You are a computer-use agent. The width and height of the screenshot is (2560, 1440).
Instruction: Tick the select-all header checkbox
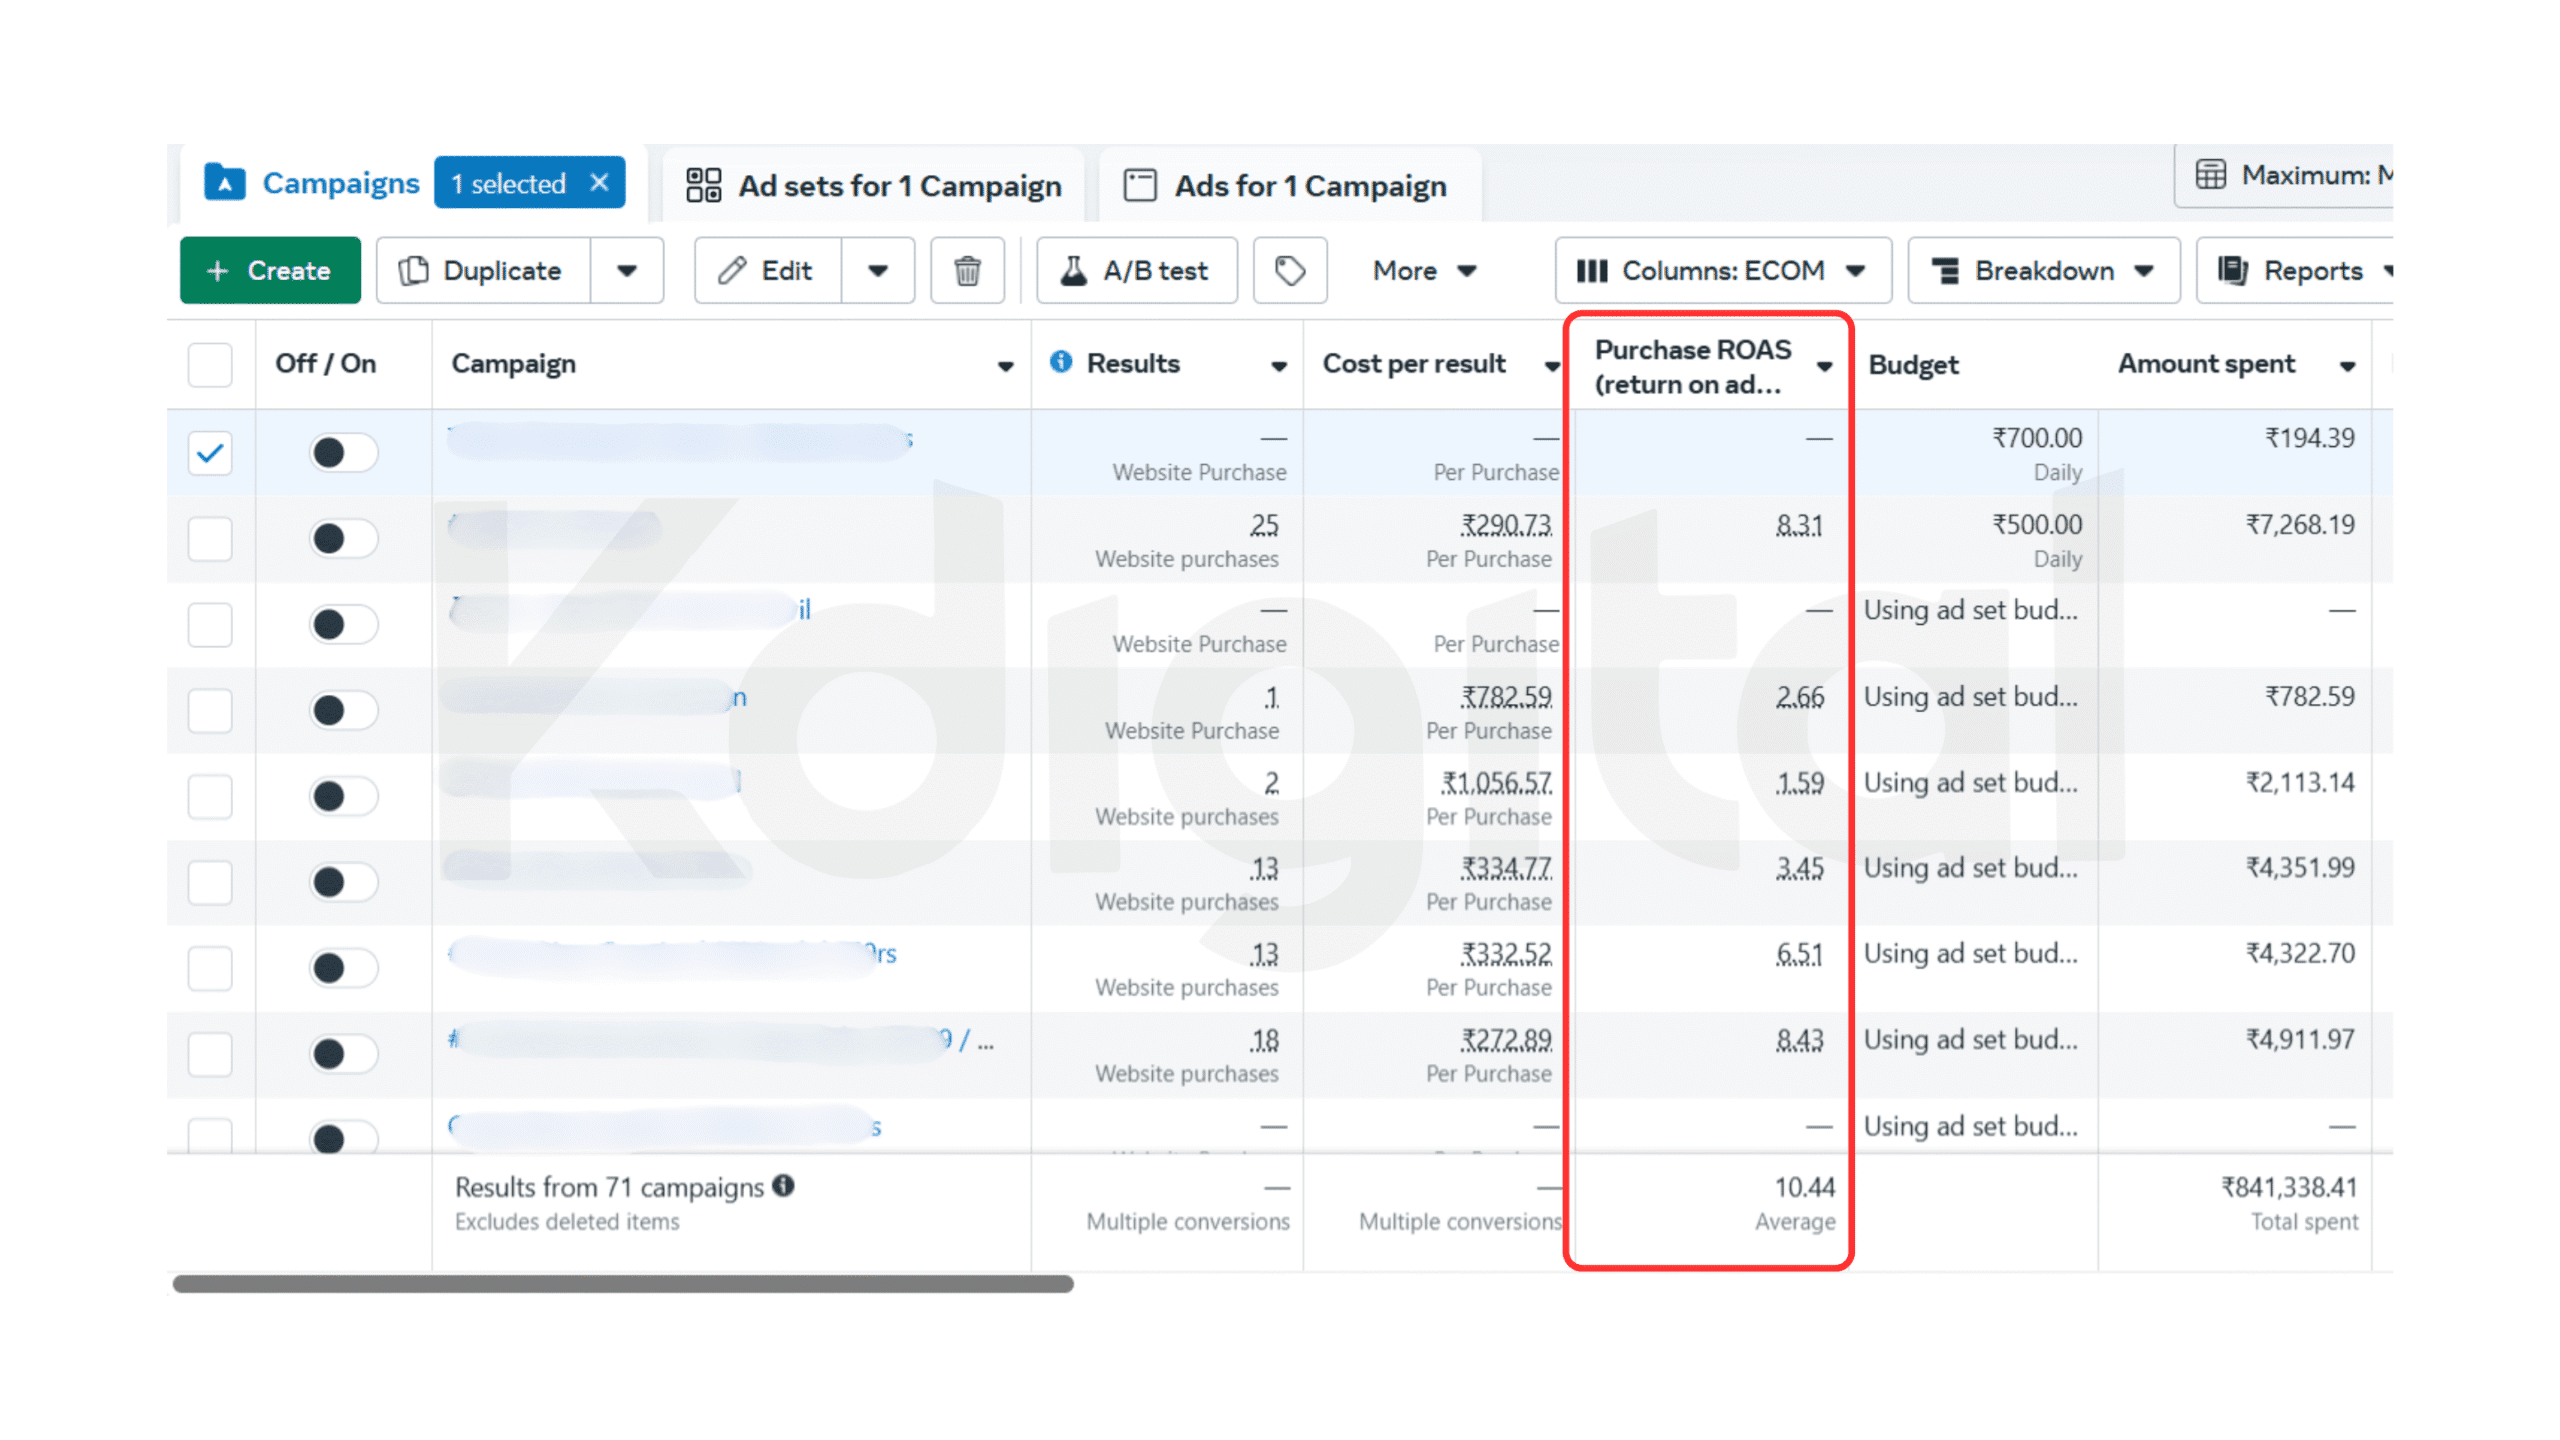coord(210,364)
